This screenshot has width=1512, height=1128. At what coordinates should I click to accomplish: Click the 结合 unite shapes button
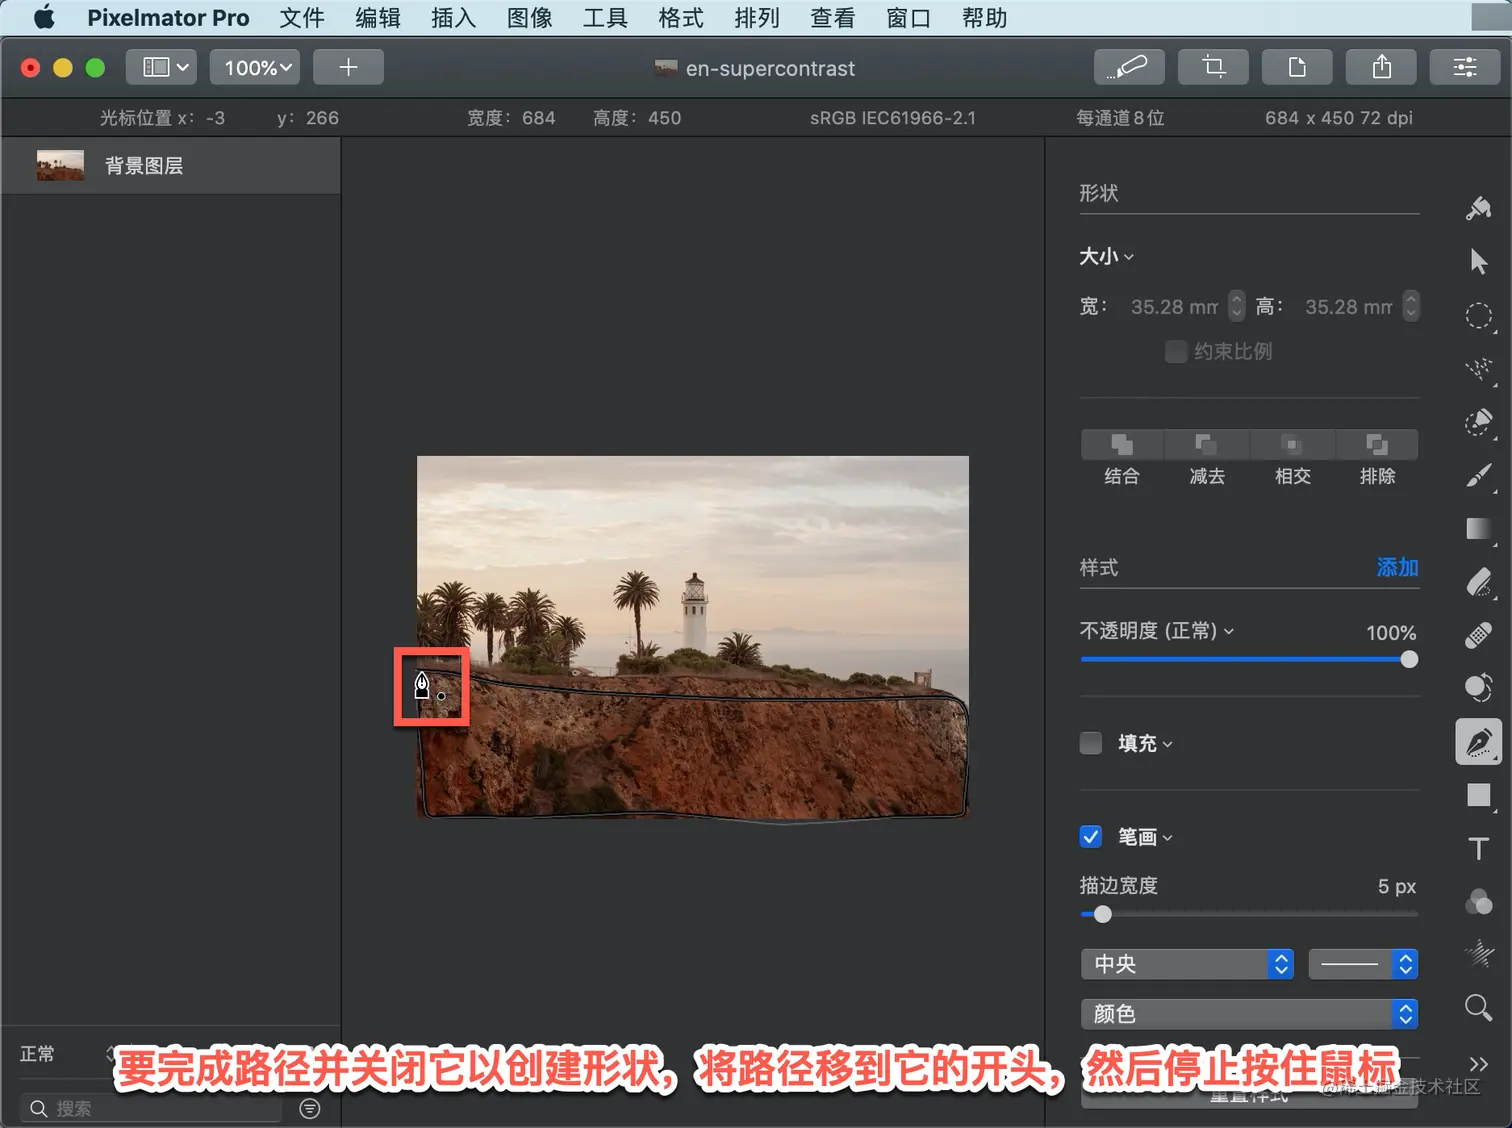tap(1122, 444)
